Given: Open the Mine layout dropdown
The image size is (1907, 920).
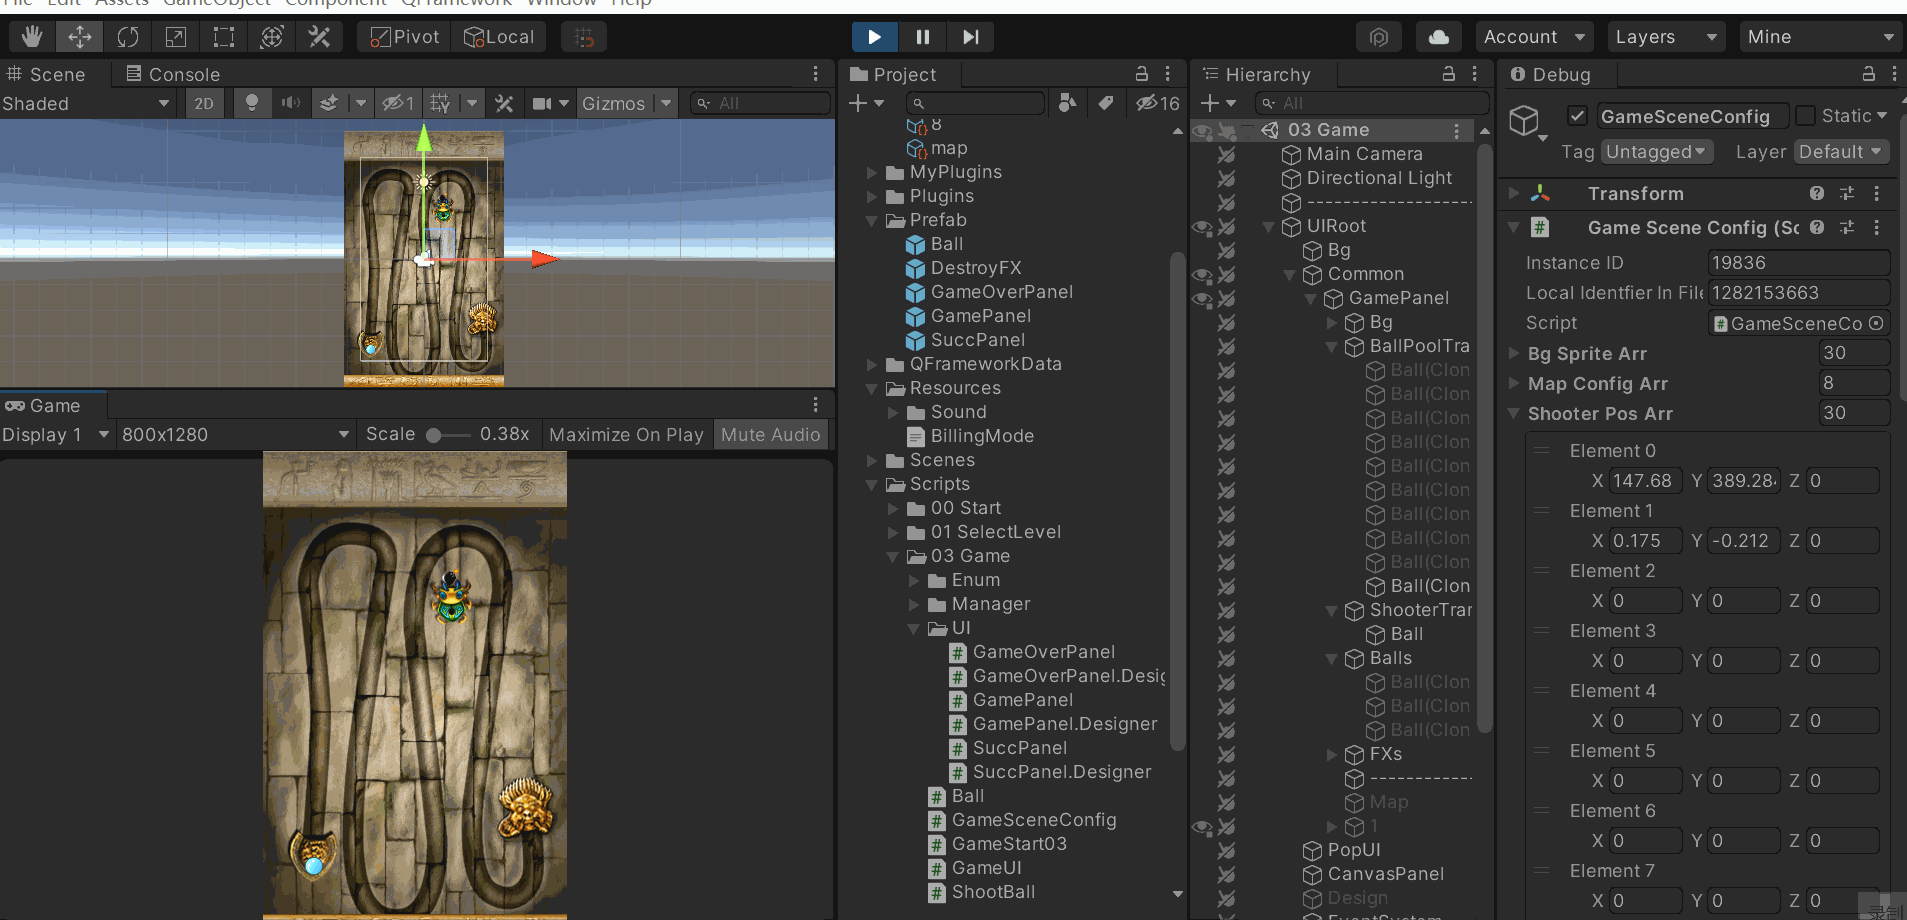Looking at the screenshot, I should 1820,37.
